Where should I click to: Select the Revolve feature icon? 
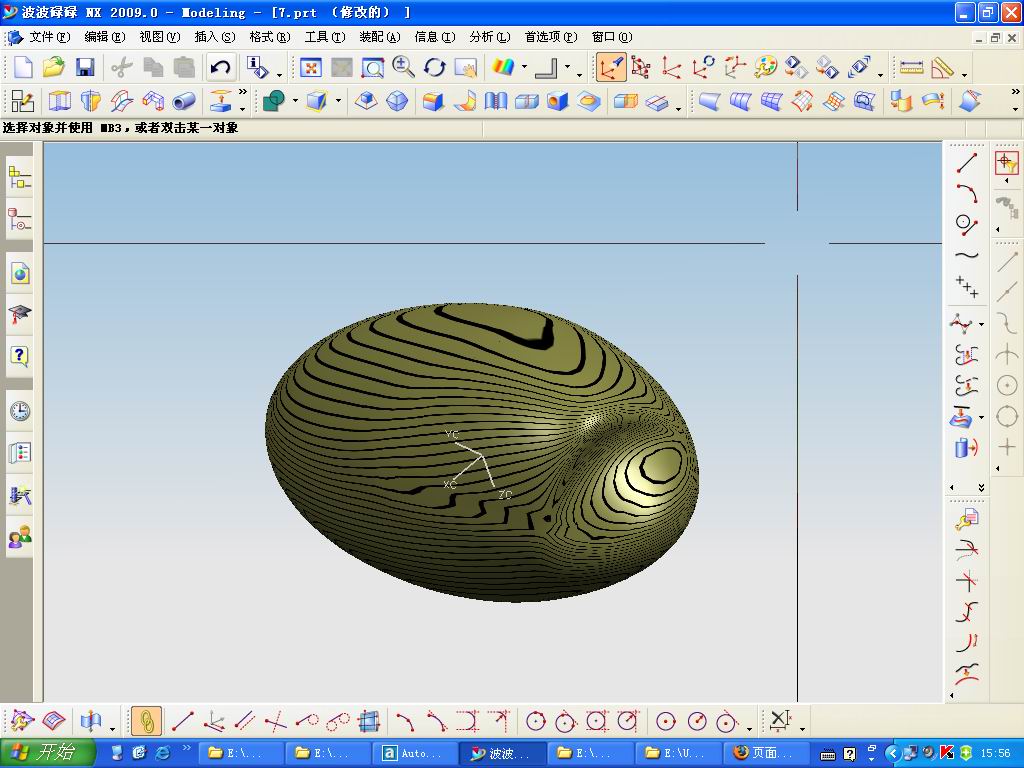coord(91,101)
